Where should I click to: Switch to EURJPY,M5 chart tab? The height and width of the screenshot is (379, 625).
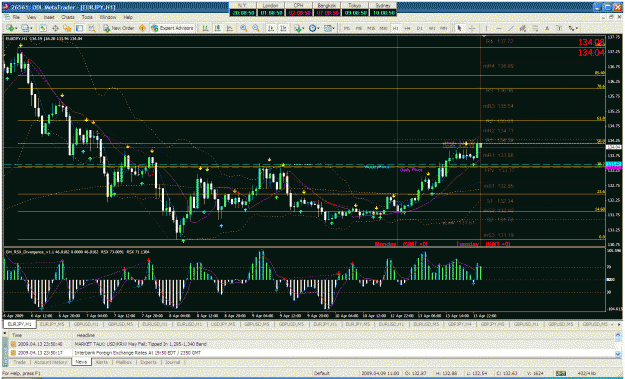point(53,324)
